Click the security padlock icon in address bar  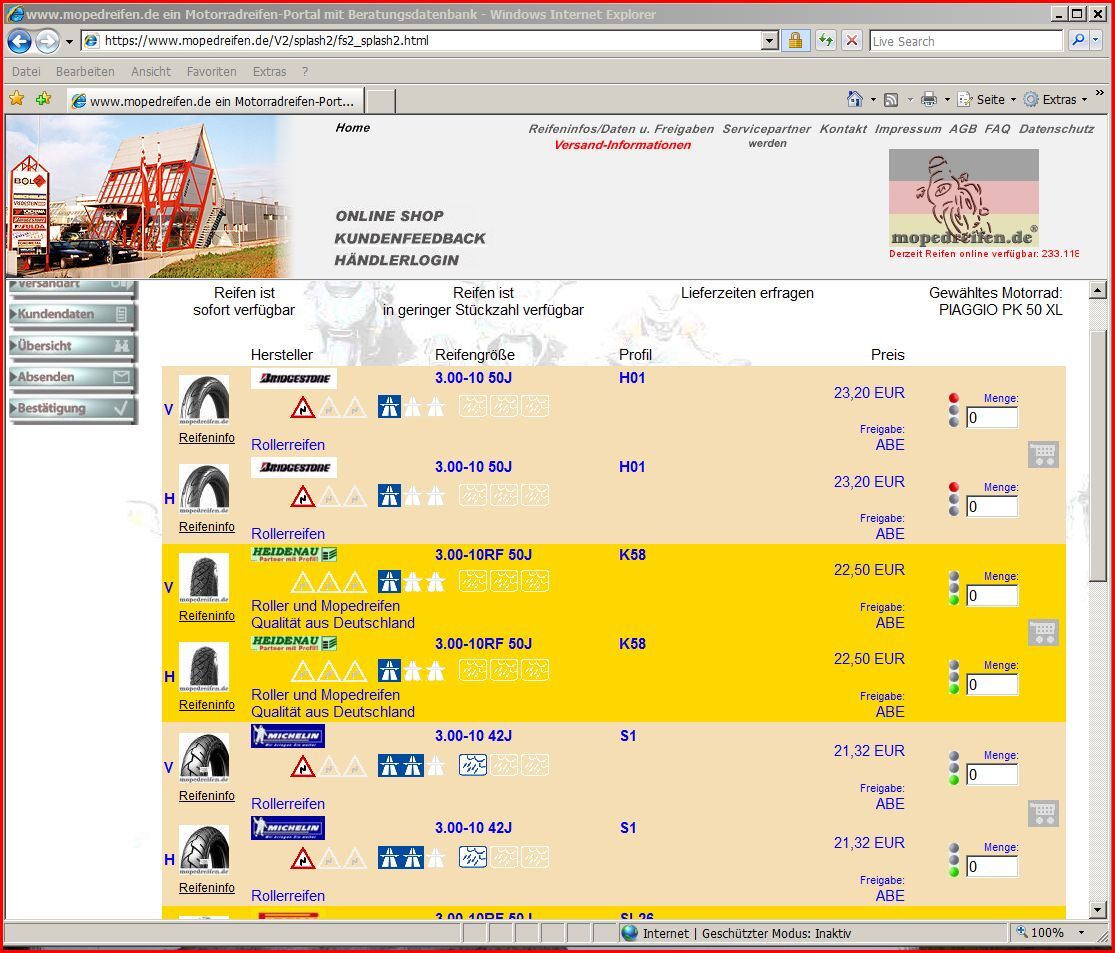pos(795,41)
